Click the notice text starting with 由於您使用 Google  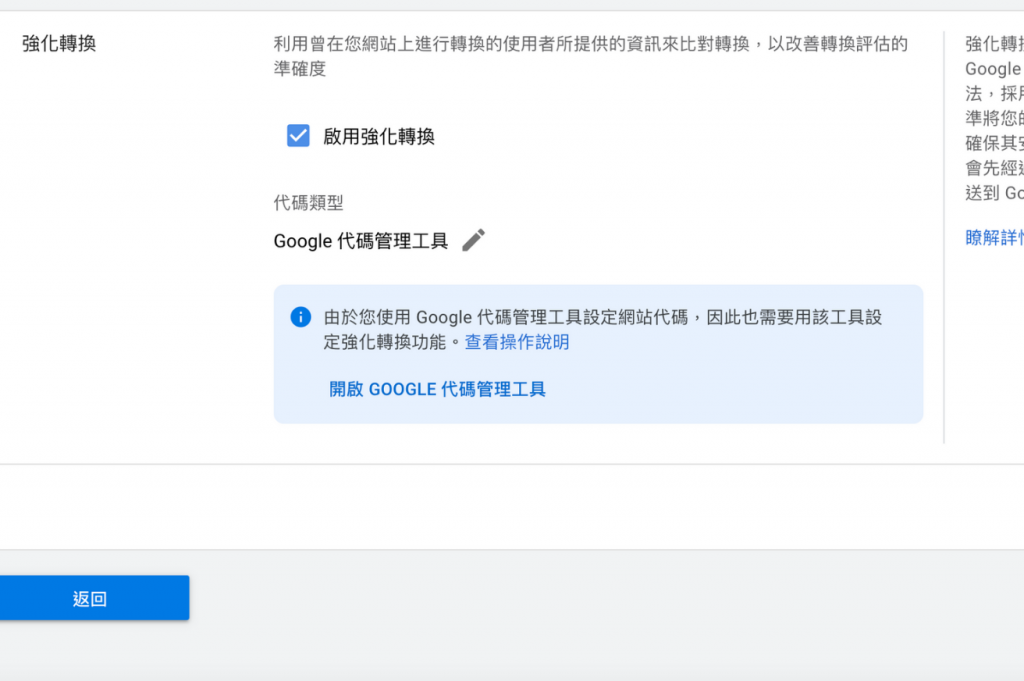point(603,330)
